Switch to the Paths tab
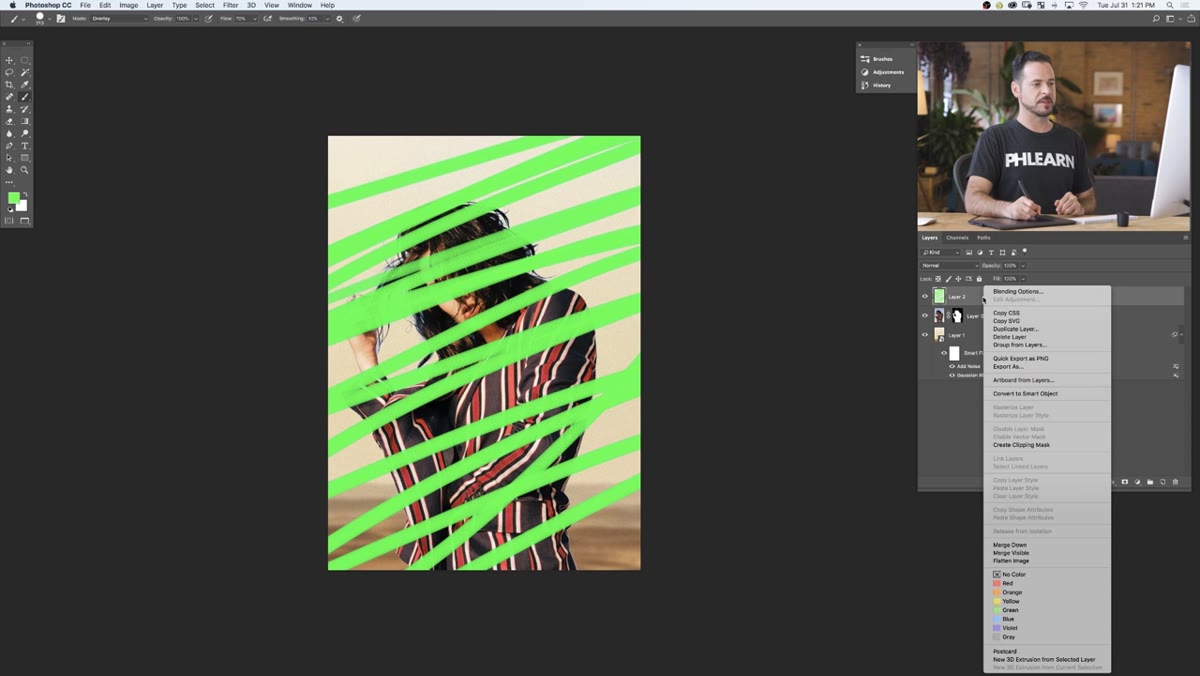Image resolution: width=1200 pixels, height=676 pixels. click(984, 238)
